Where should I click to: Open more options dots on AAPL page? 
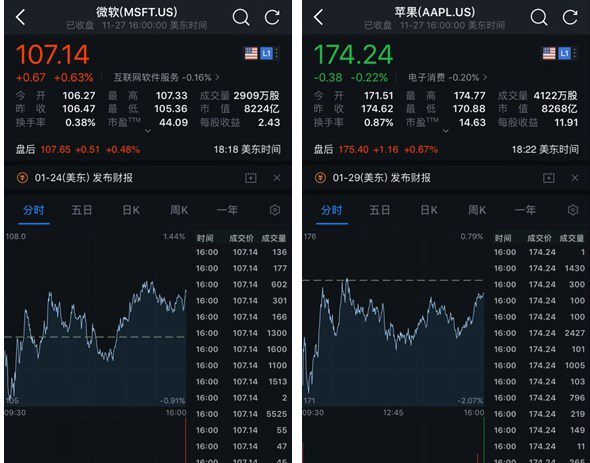coord(575,53)
